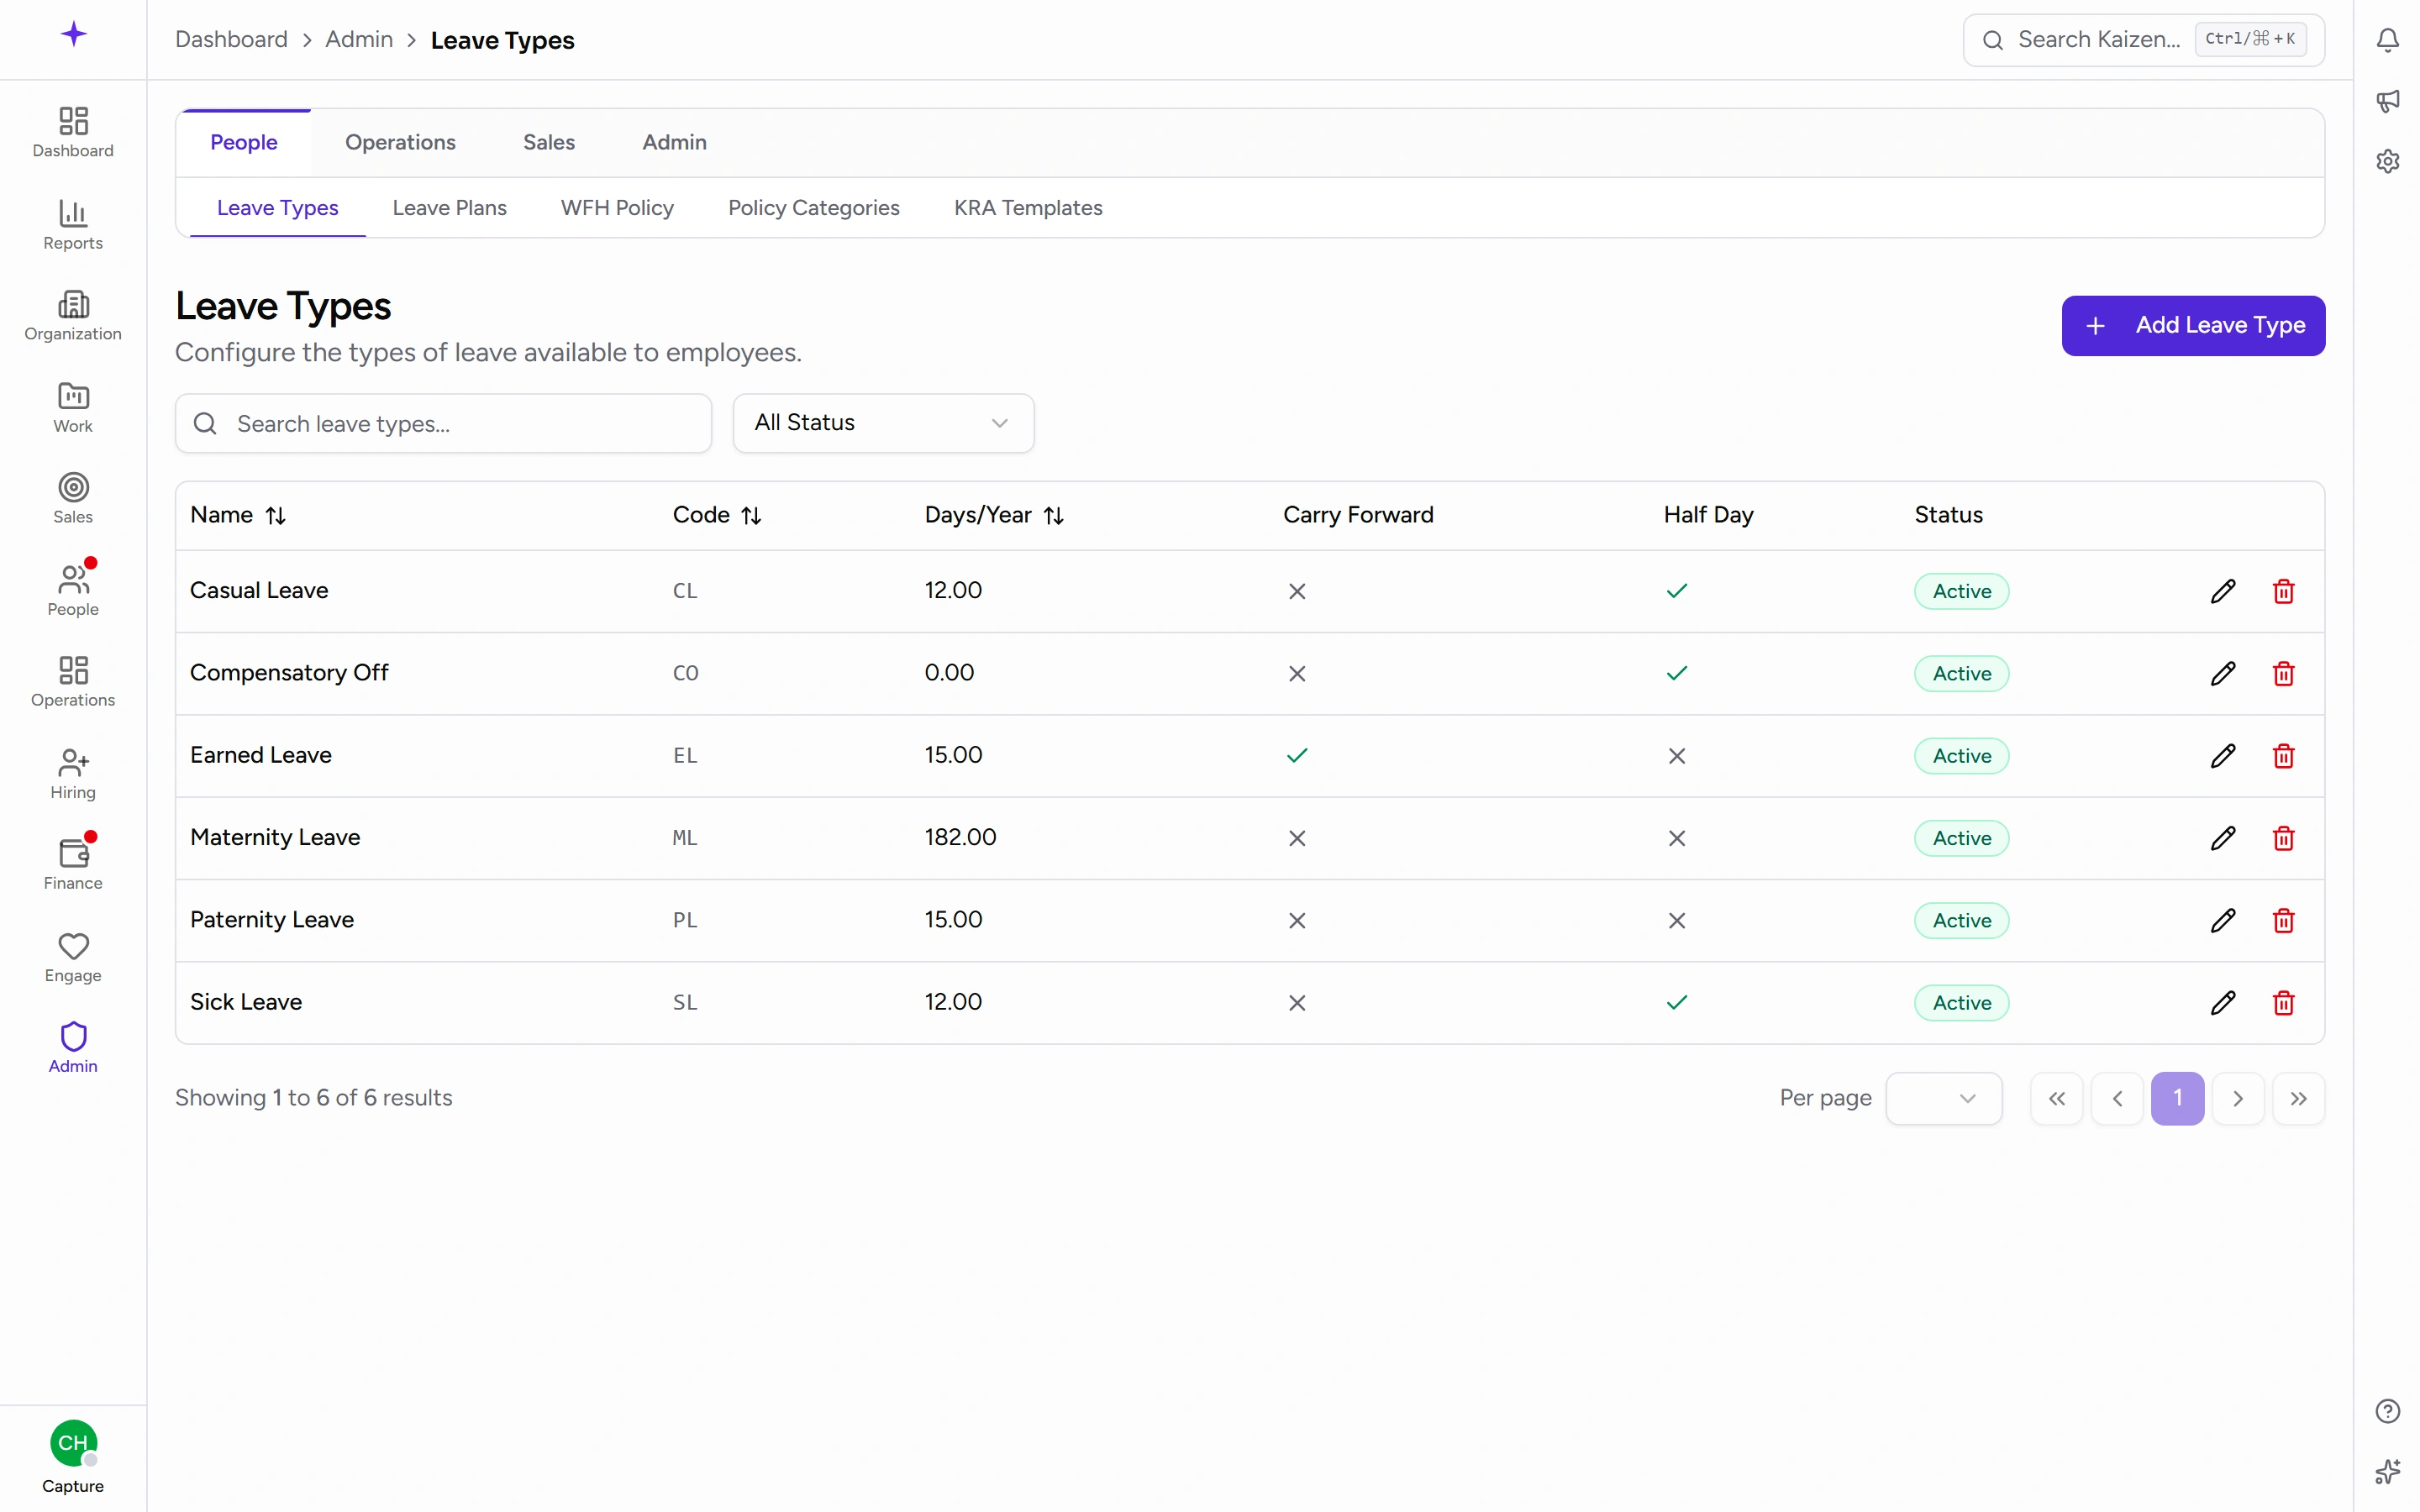Image resolution: width=2420 pixels, height=1512 pixels.
Task: Switch to the Sales top tab
Action: pyautogui.click(x=549, y=142)
